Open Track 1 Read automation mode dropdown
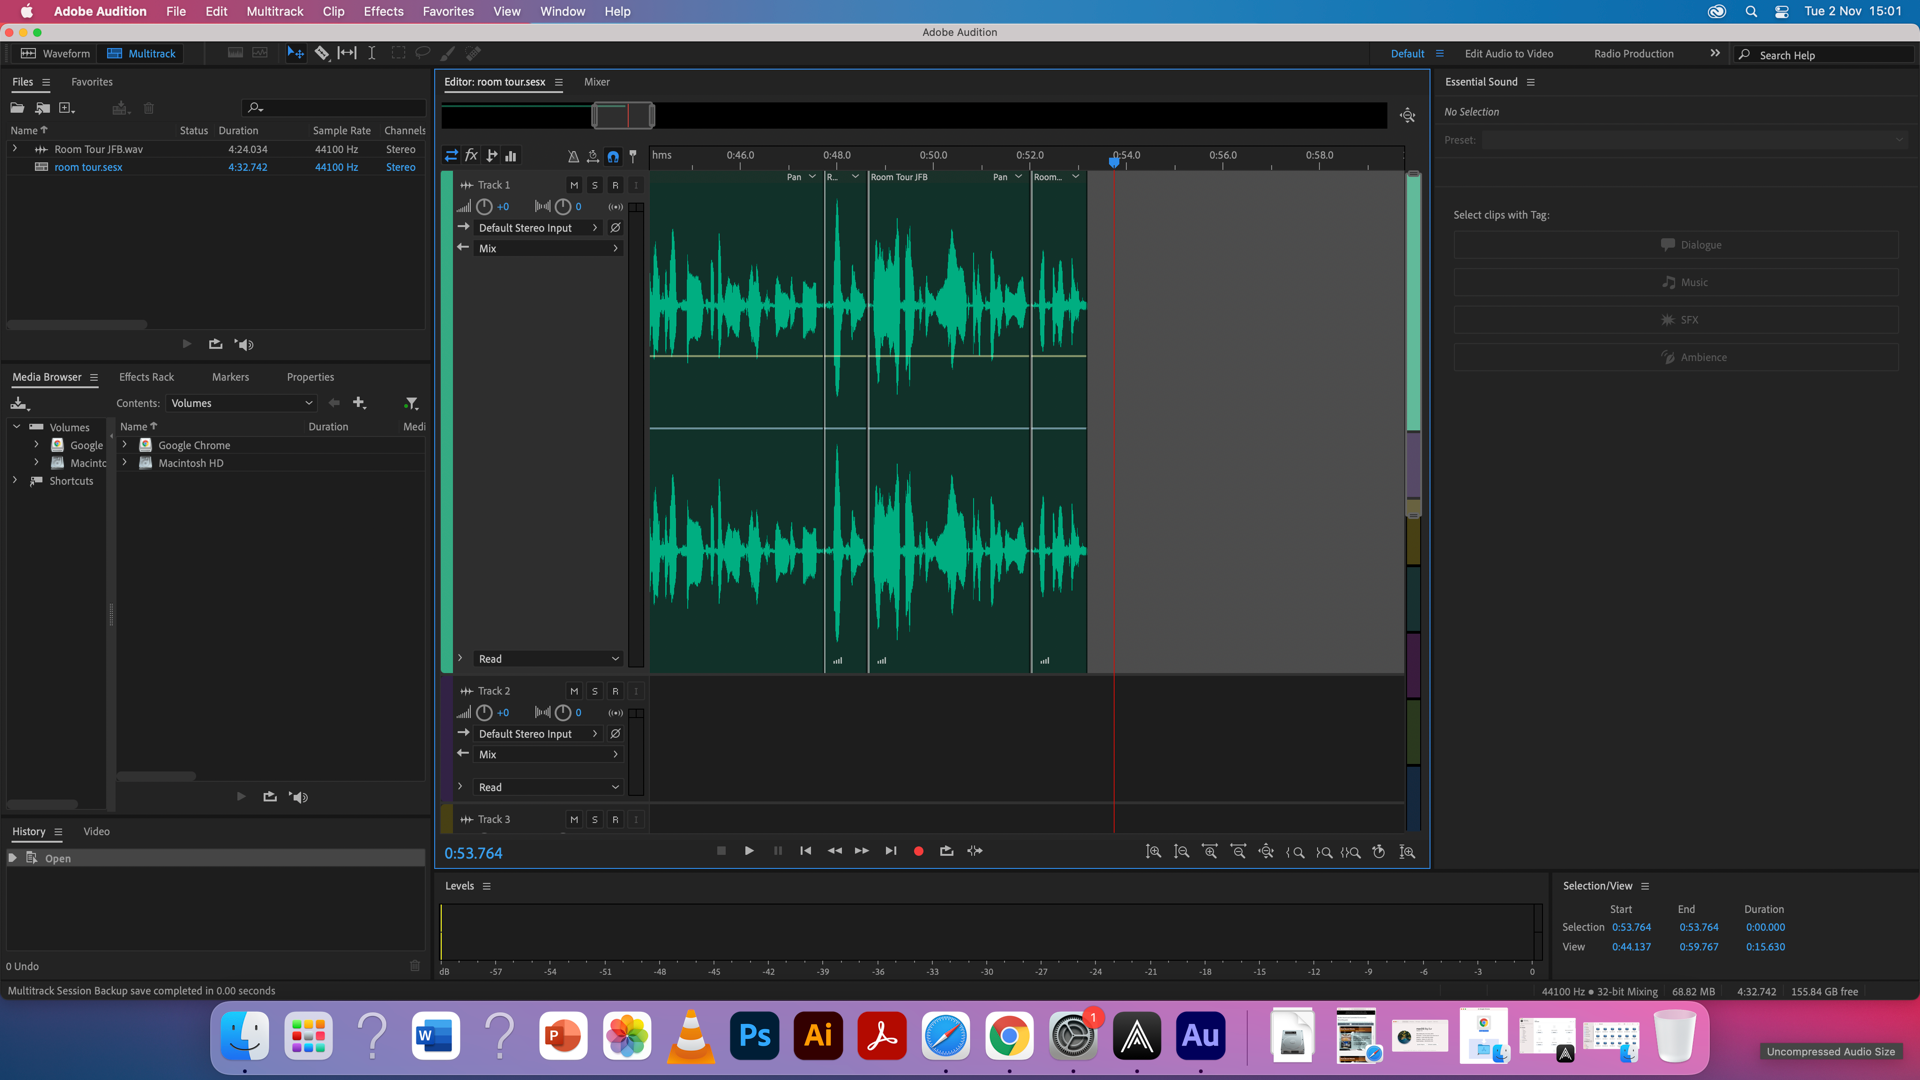Viewport: 1920px width, 1080px height. (x=548, y=659)
